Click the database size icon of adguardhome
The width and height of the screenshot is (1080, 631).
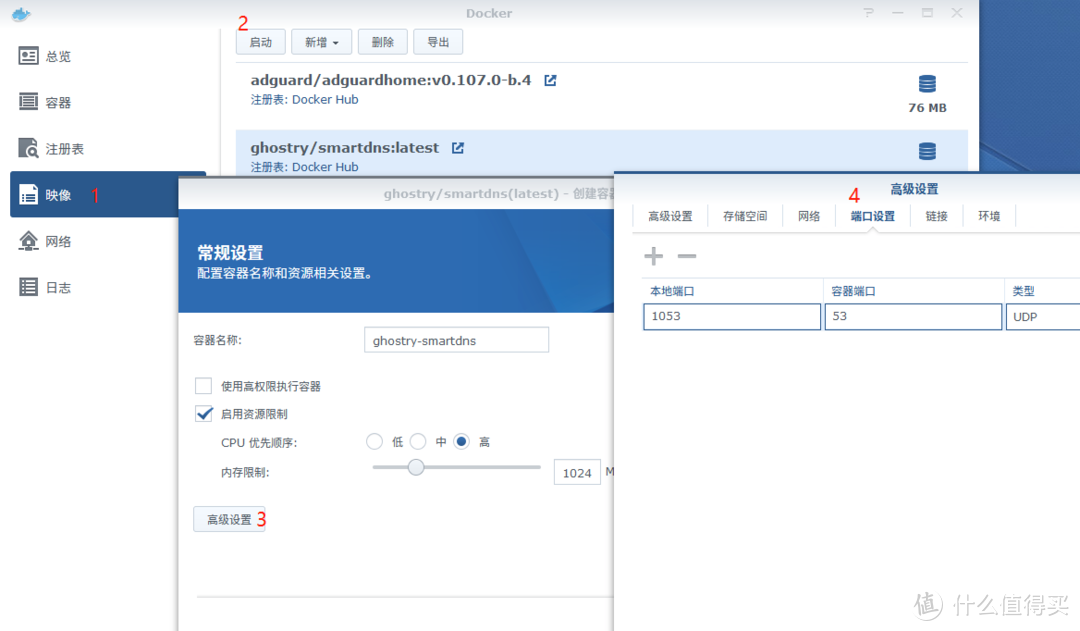tap(927, 84)
